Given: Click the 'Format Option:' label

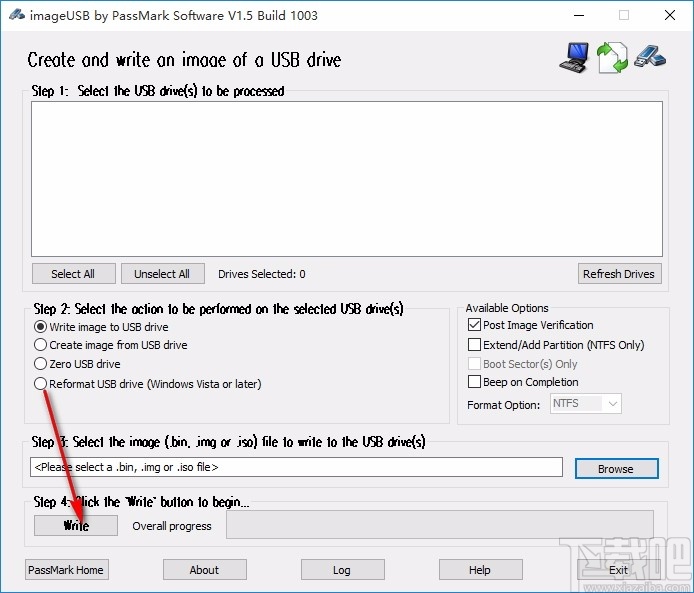Looking at the screenshot, I should pos(504,405).
